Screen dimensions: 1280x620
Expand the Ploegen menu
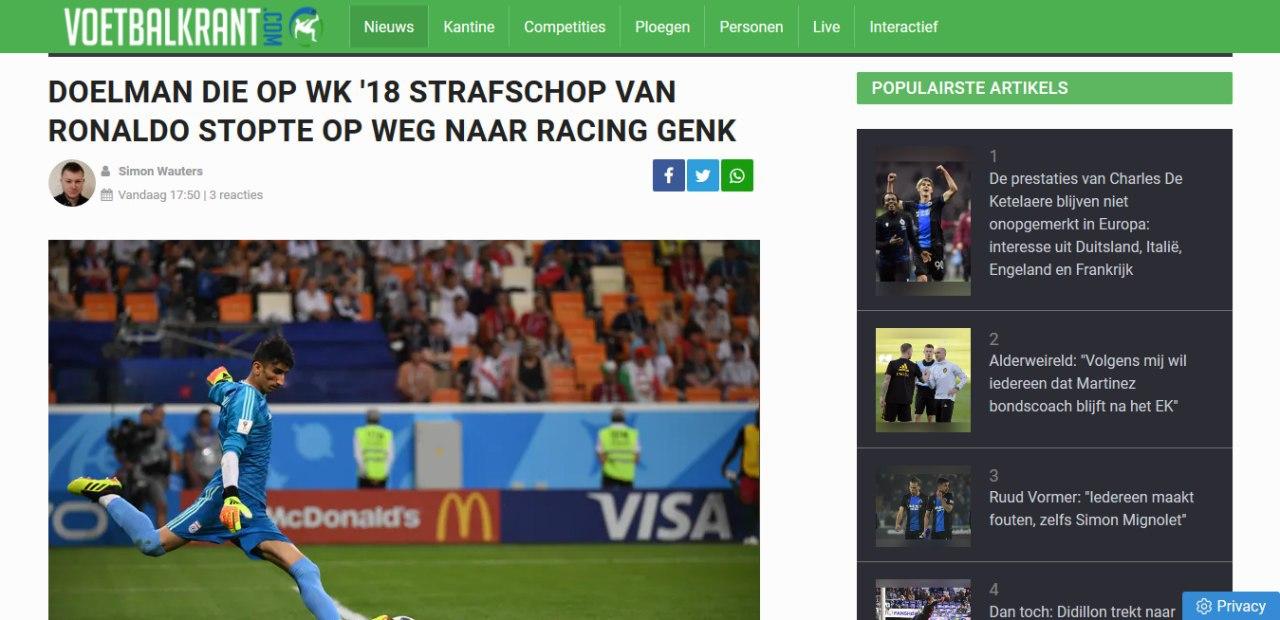click(663, 27)
